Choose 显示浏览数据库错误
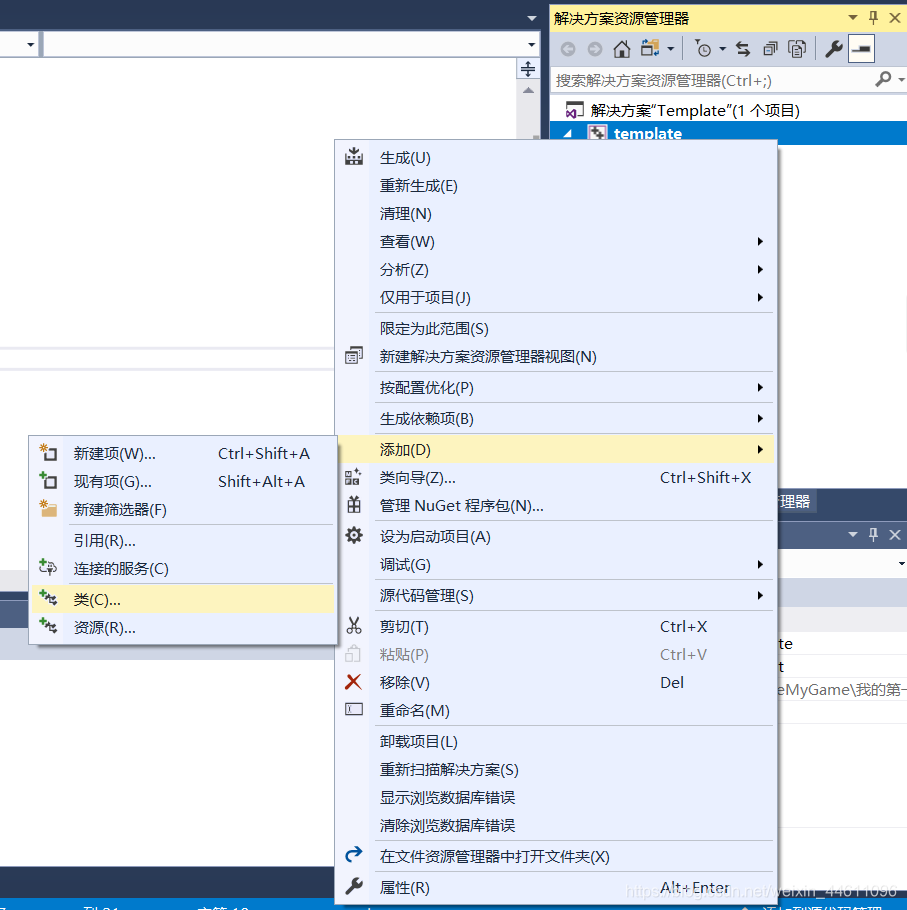The image size is (907, 910). (x=555, y=797)
